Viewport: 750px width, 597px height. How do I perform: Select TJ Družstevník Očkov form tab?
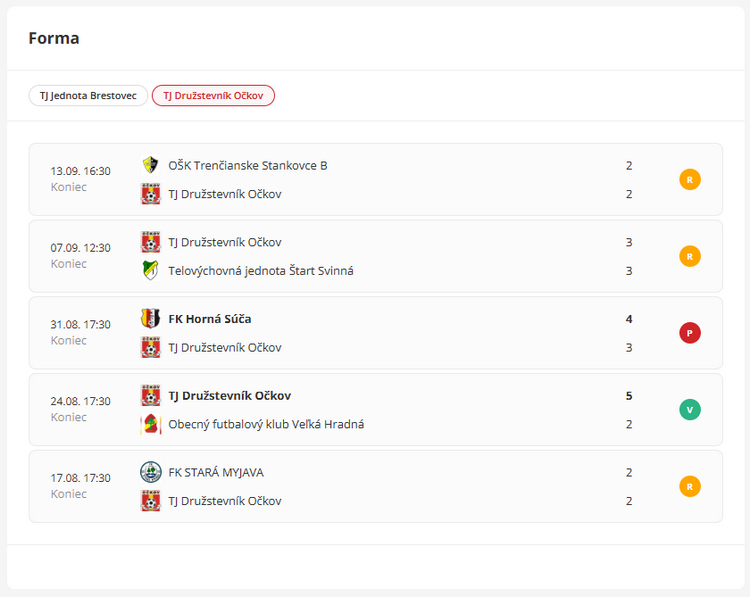point(213,96)
